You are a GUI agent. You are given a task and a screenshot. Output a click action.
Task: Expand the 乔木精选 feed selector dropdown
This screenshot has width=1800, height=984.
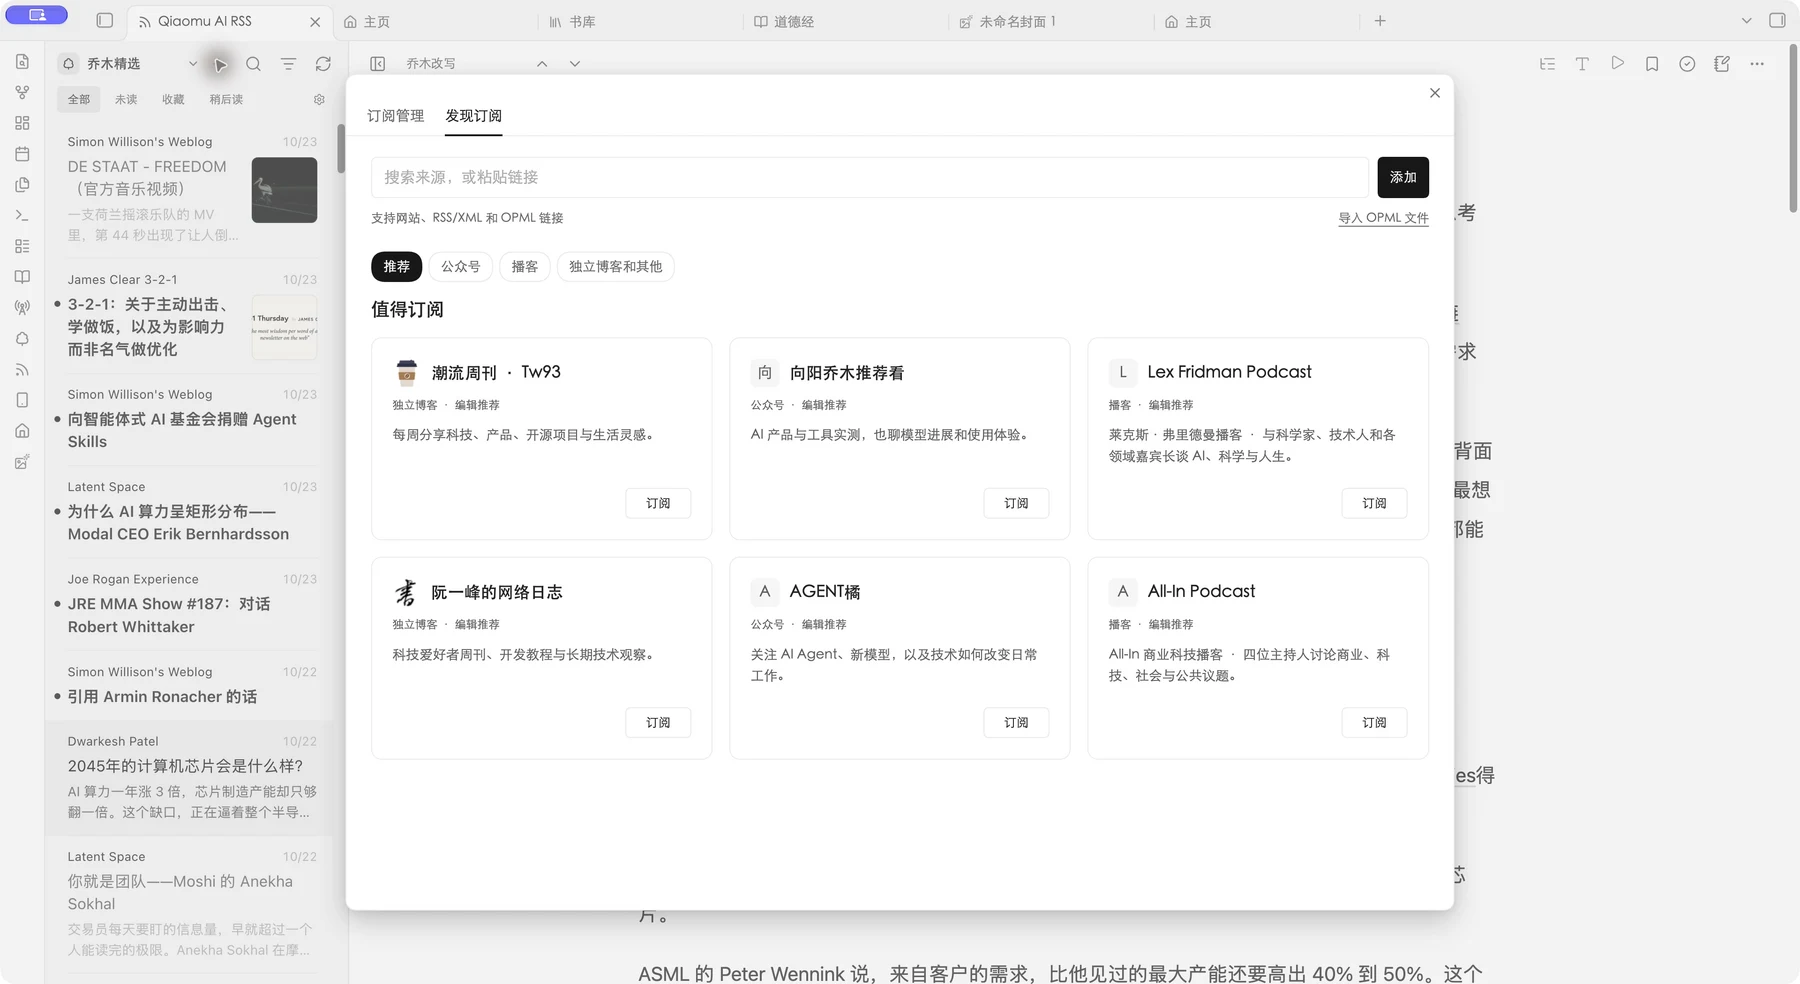(193, 64)
